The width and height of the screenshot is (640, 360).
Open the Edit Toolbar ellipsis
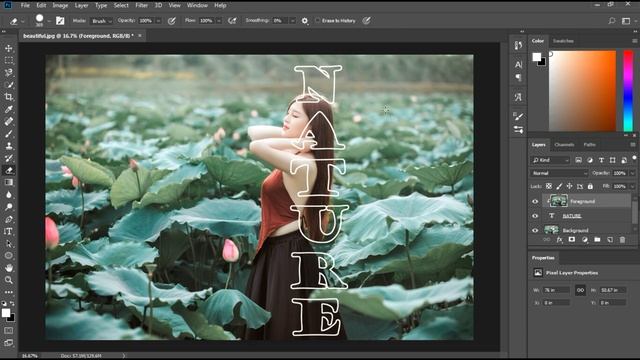pyautogui.click(x=9, y=292)
